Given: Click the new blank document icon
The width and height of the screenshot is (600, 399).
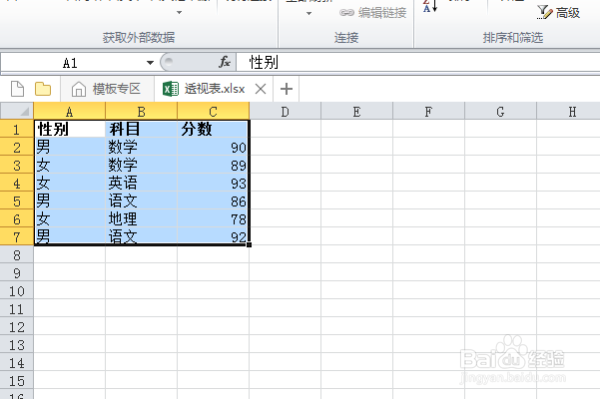Looking at the screenshot, I should (x=17, y=89).
